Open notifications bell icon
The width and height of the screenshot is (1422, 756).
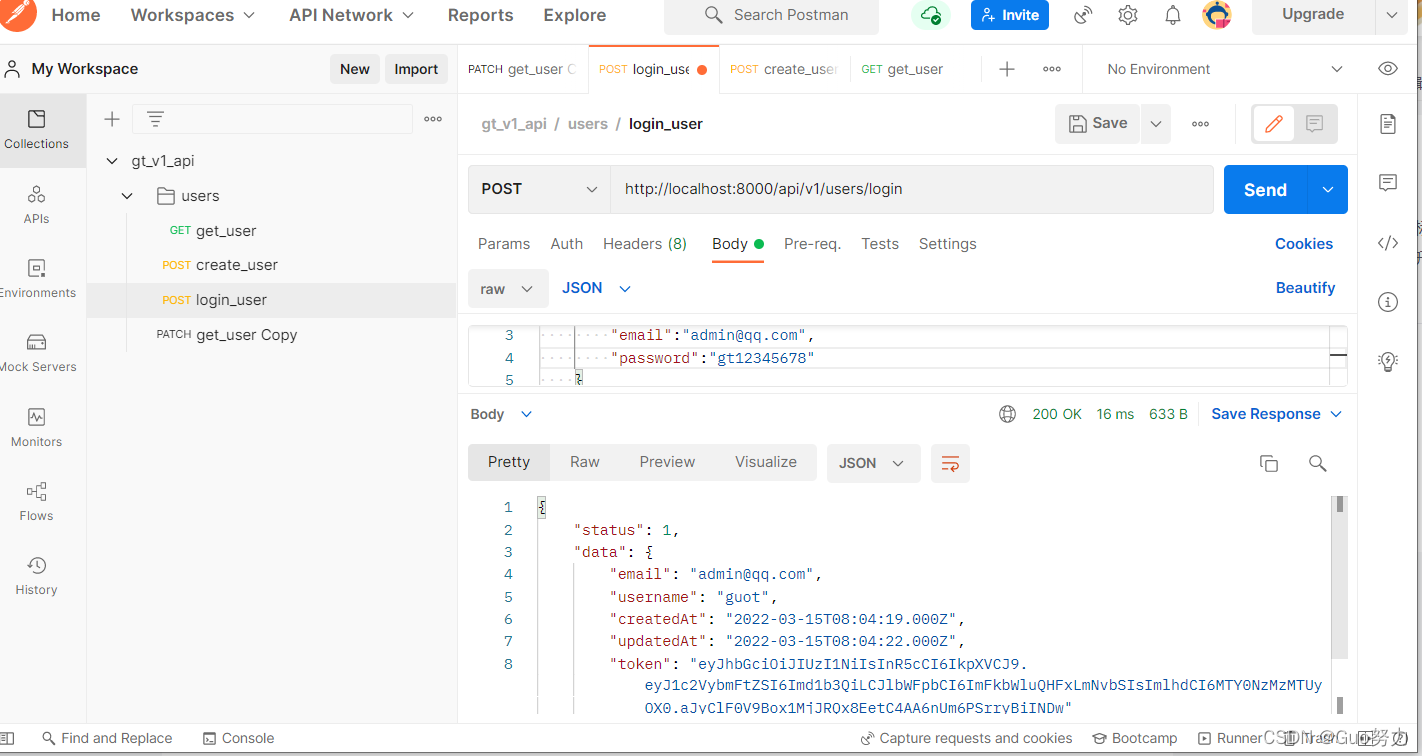click(x=1173, y=15)
